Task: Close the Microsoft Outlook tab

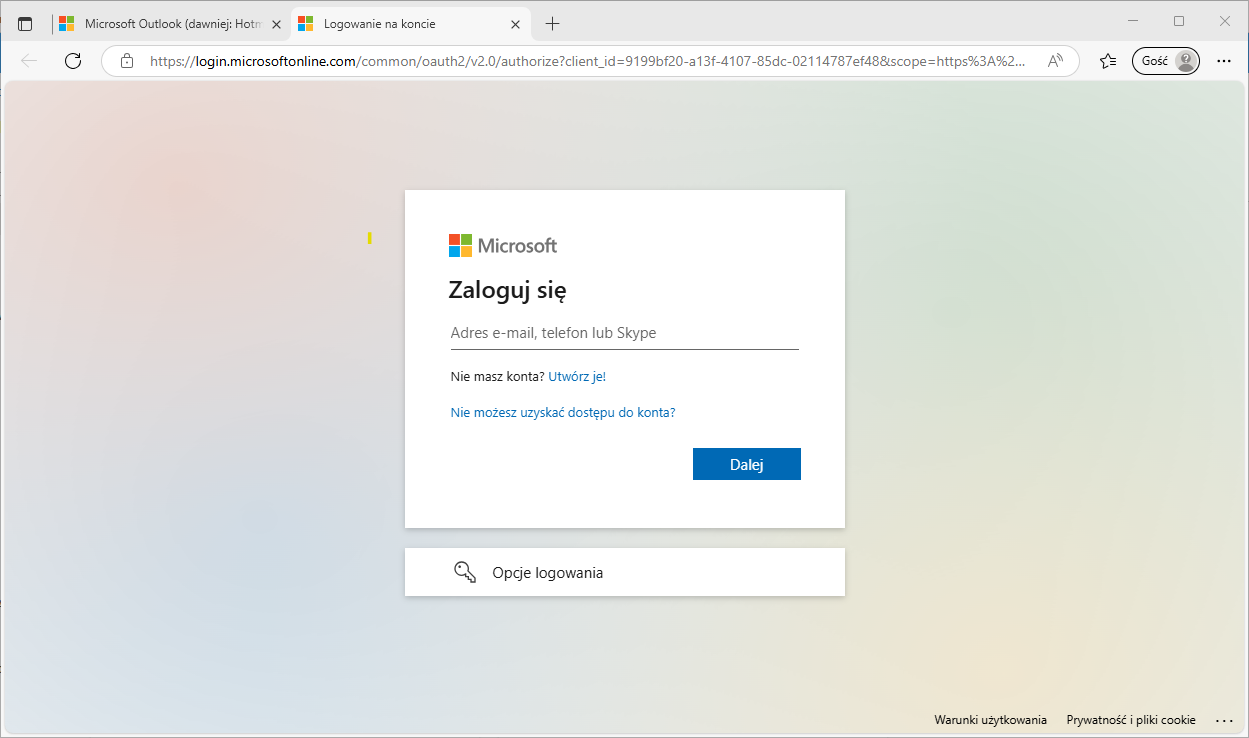Action: click(x=277, y=24)
